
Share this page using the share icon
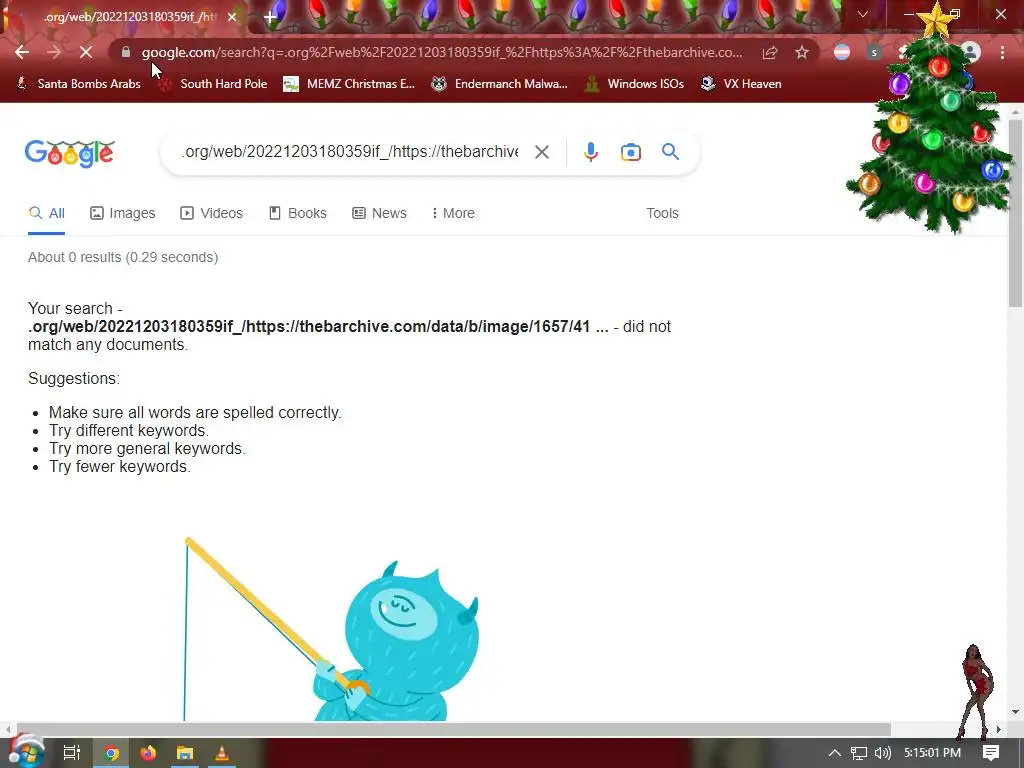[770, 53]
